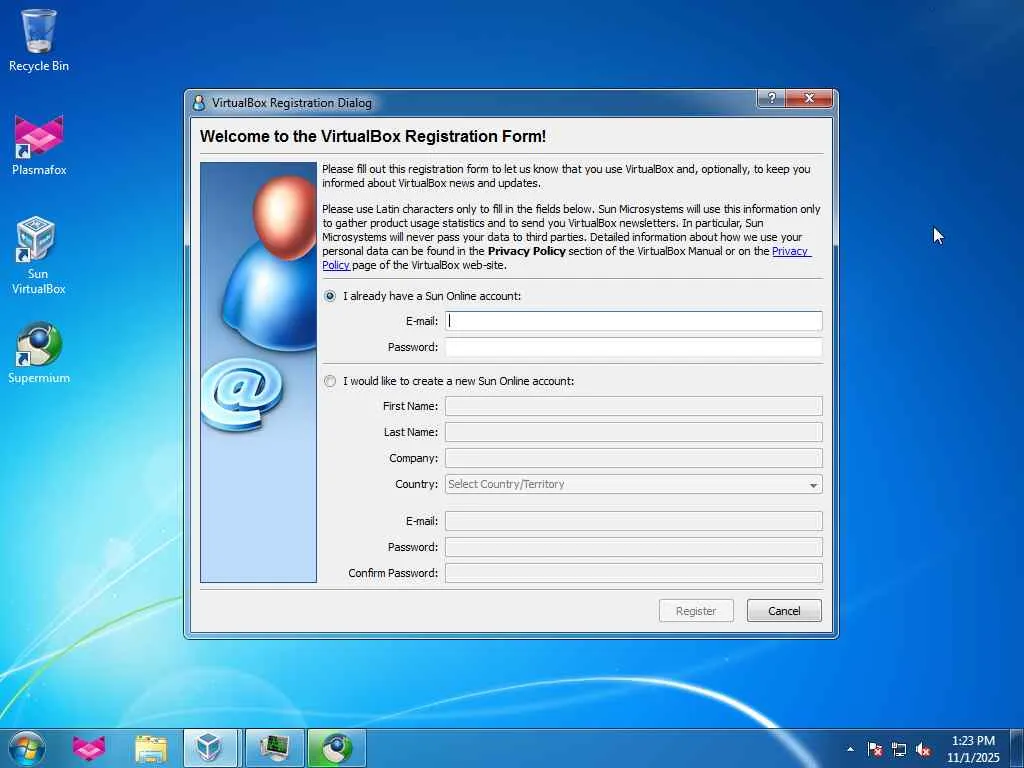1024x768 pixels.
Task: Focus the existing account E-mail field
Action: point(633,321)
